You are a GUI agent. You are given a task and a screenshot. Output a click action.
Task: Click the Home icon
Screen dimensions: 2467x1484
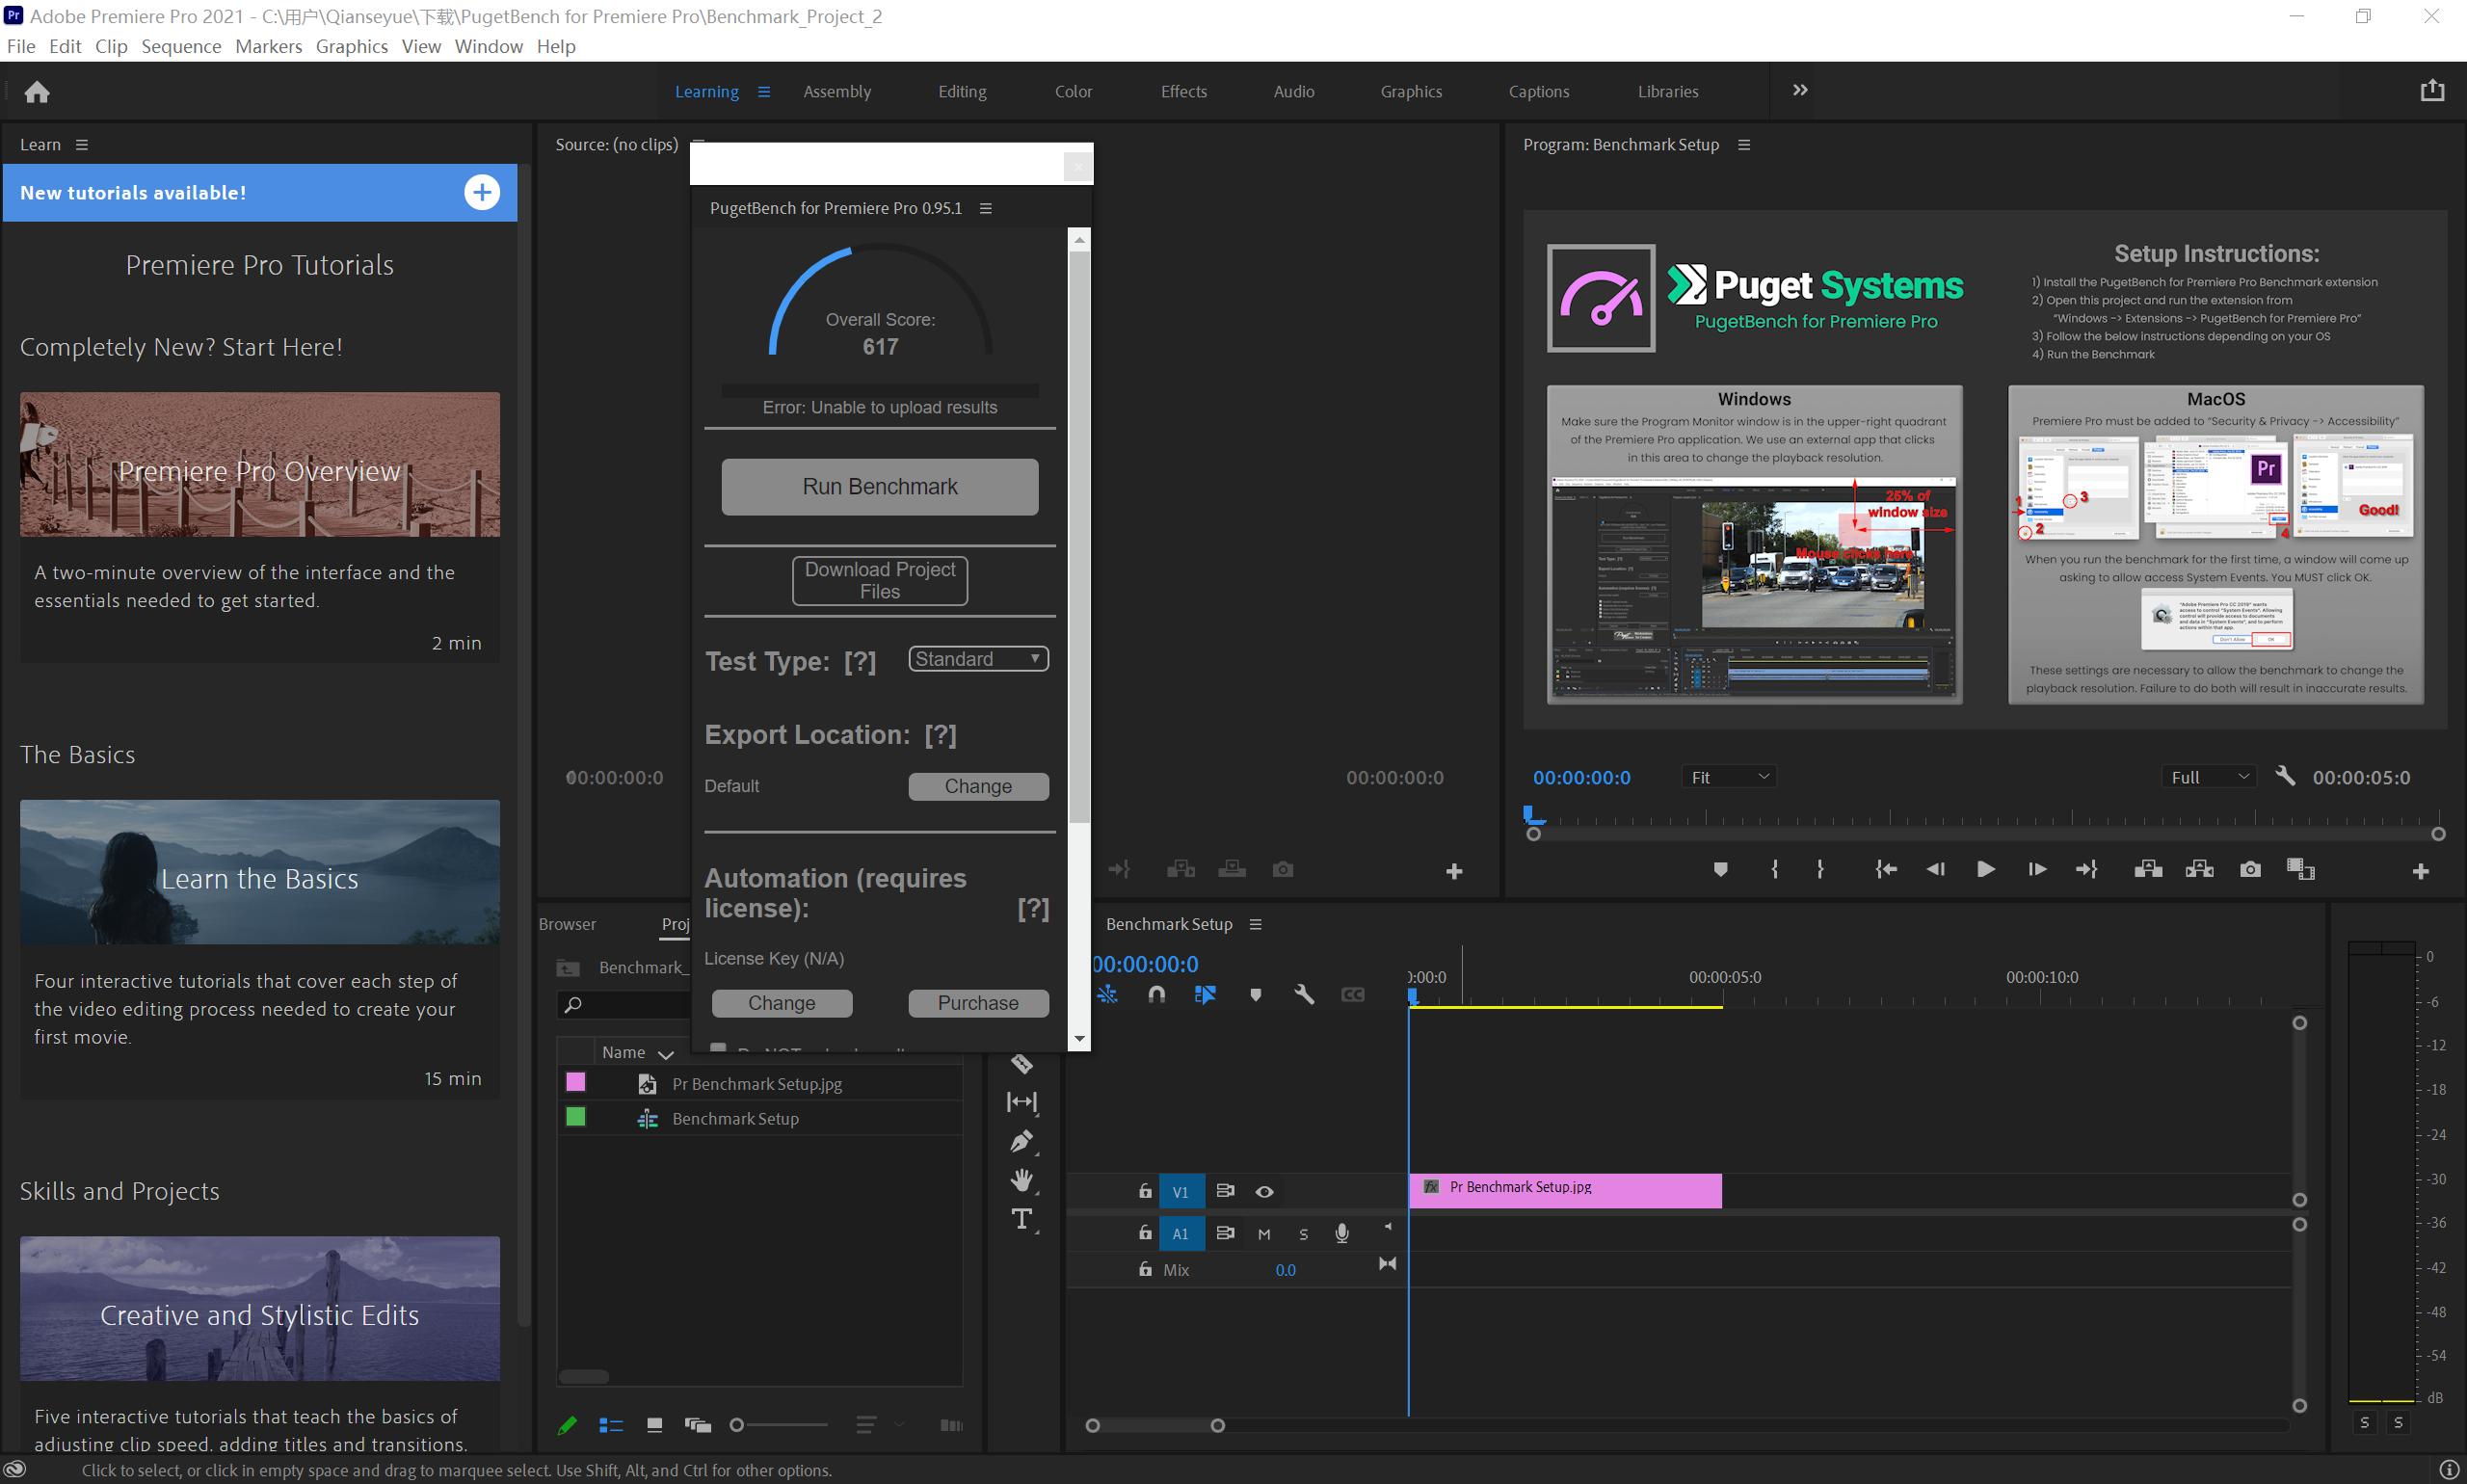tap(37, 92)
